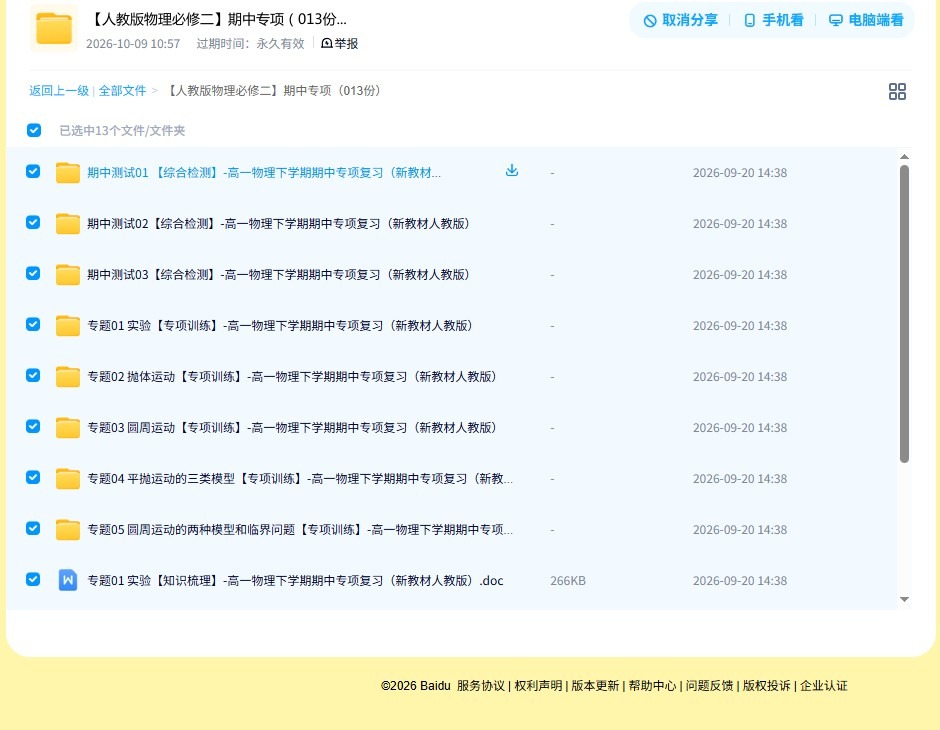Image resolution: width=940 pixels, height=730 pixels.
Task: Click folder icon of 专题01 实验【专项训练】row
Action: (x=68, y=325)
